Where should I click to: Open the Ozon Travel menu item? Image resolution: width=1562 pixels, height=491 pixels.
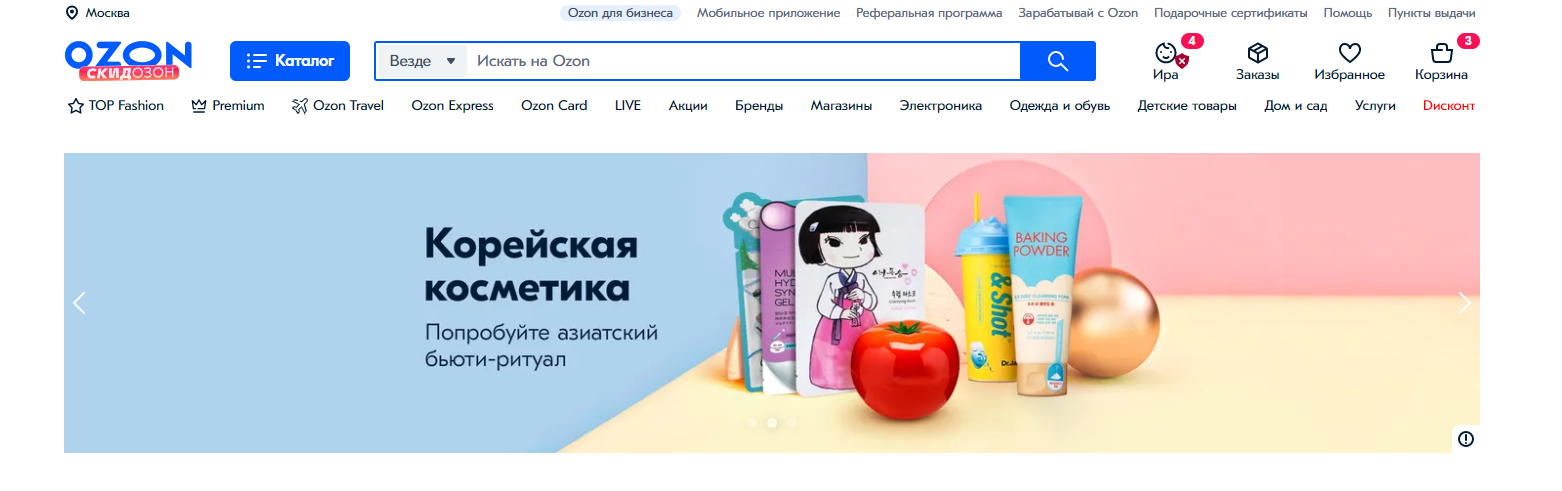[338, 105]
